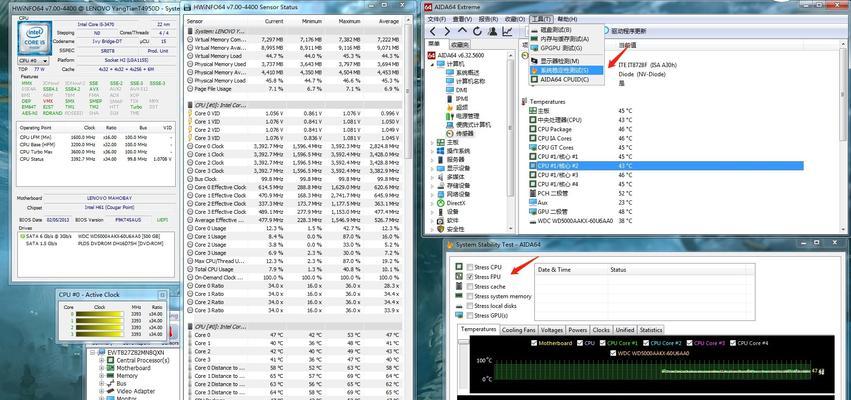Toggle the Motherboard graph legend checkbox
This screenshot has width=851, height=400.
pyautogui.click(x=534, y=343)
